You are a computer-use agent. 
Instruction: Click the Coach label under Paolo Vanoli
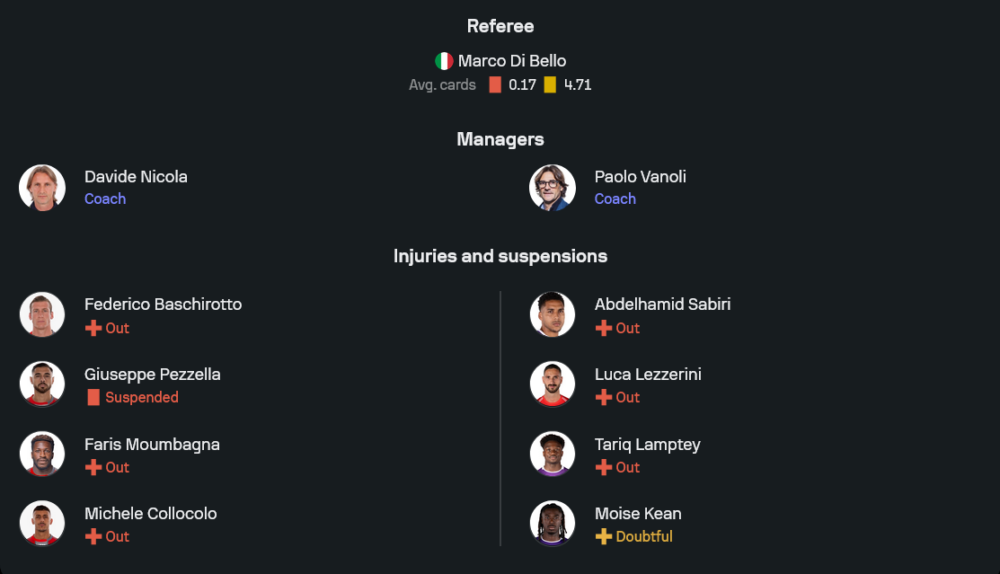tap(615, 199)
